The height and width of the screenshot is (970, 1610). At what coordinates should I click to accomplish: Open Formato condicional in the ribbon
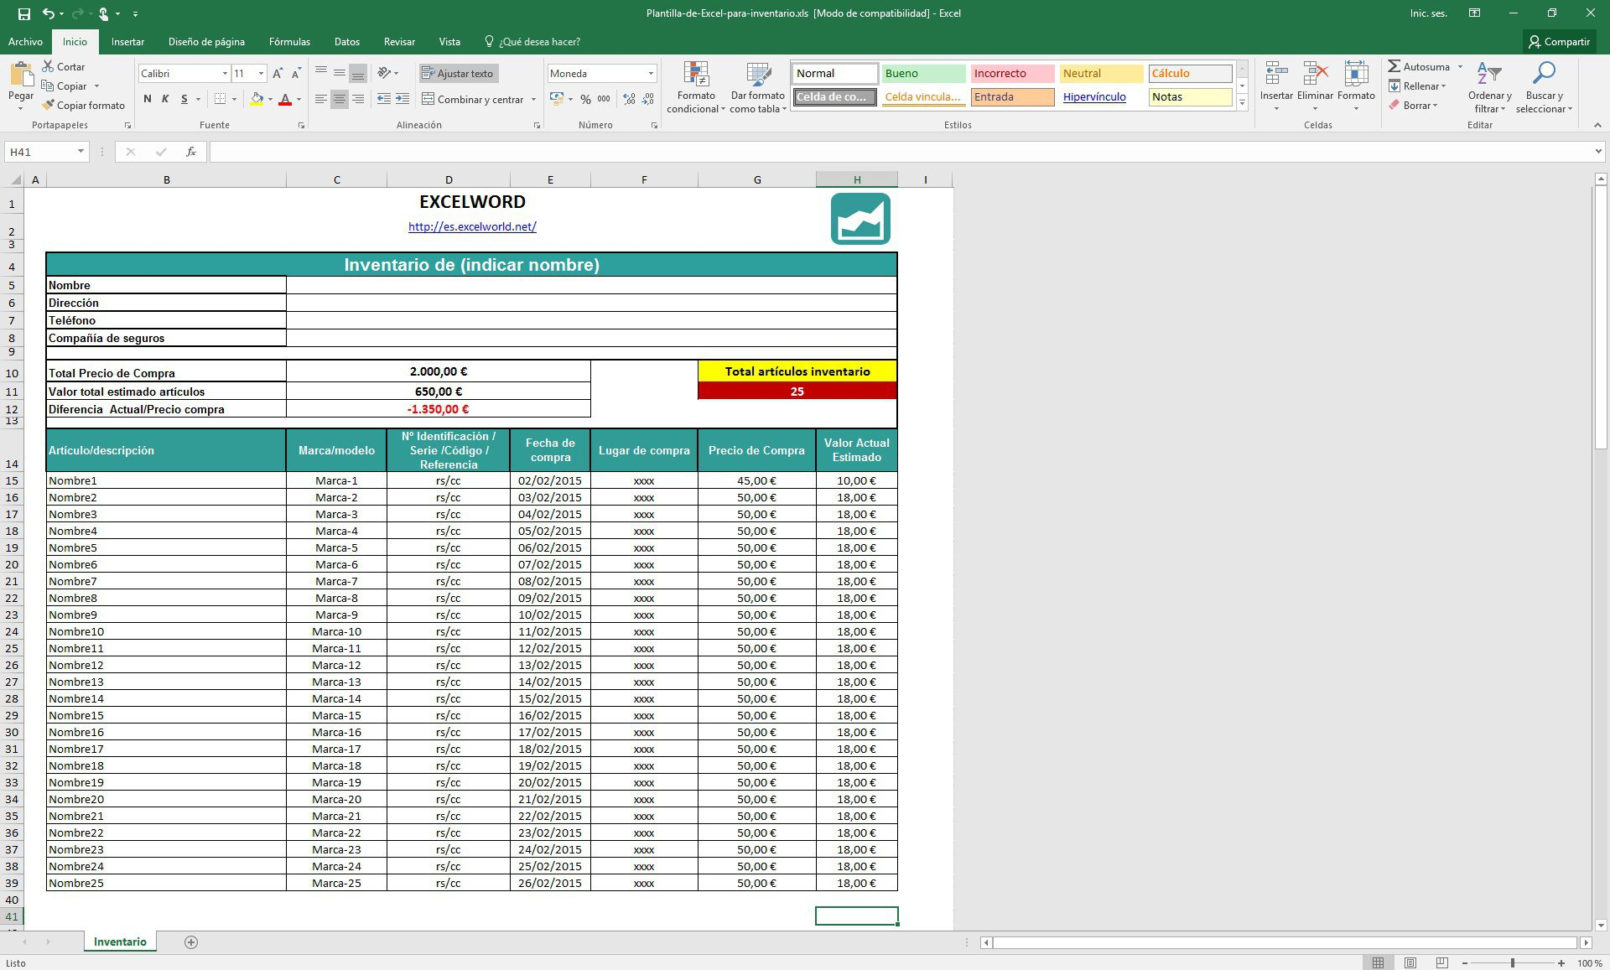(x=695, y=87)
